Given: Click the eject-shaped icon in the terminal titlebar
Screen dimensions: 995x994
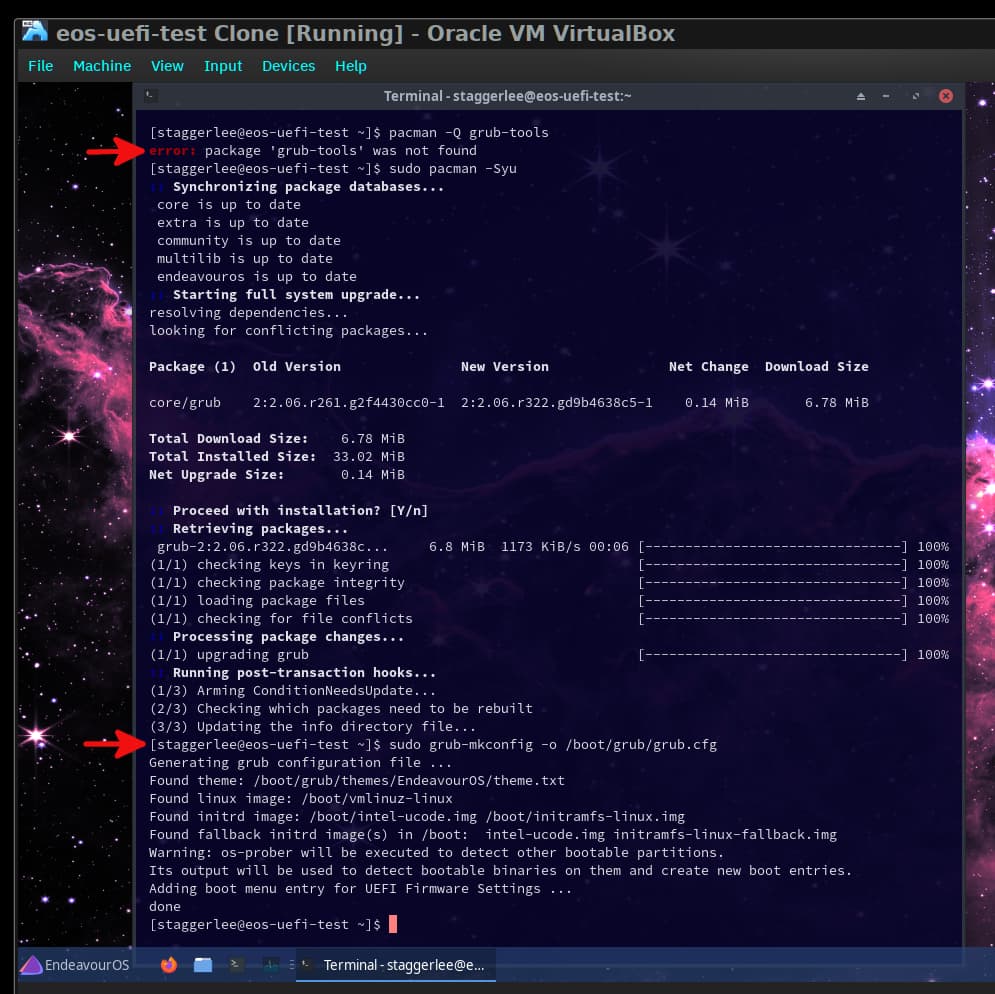Looking at the screenshot, I should [861, 95].
